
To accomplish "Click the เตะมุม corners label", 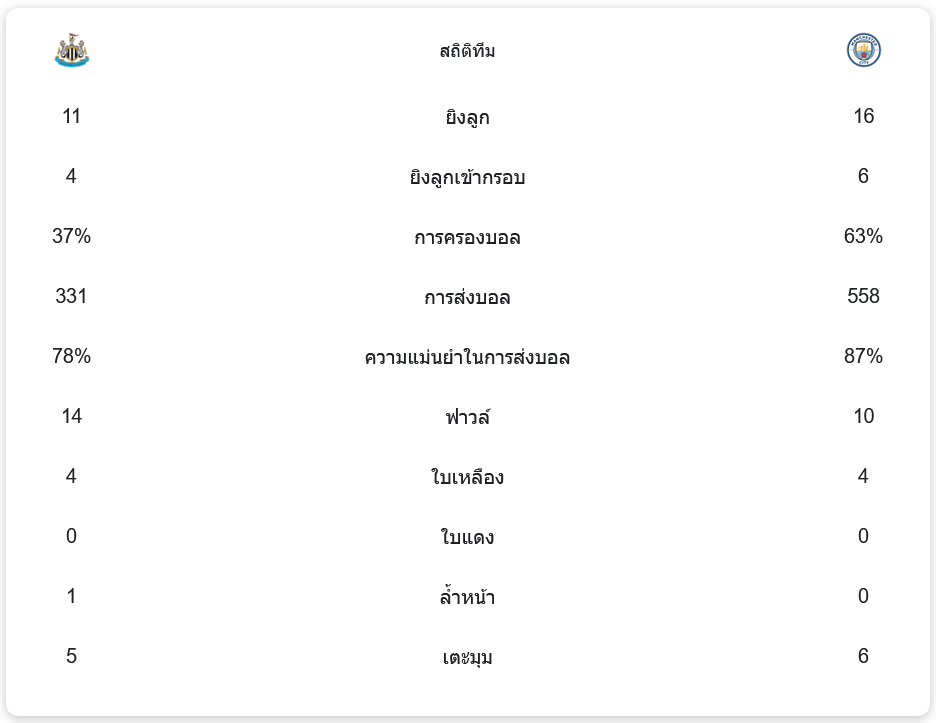I will click(x=467, y=658).
